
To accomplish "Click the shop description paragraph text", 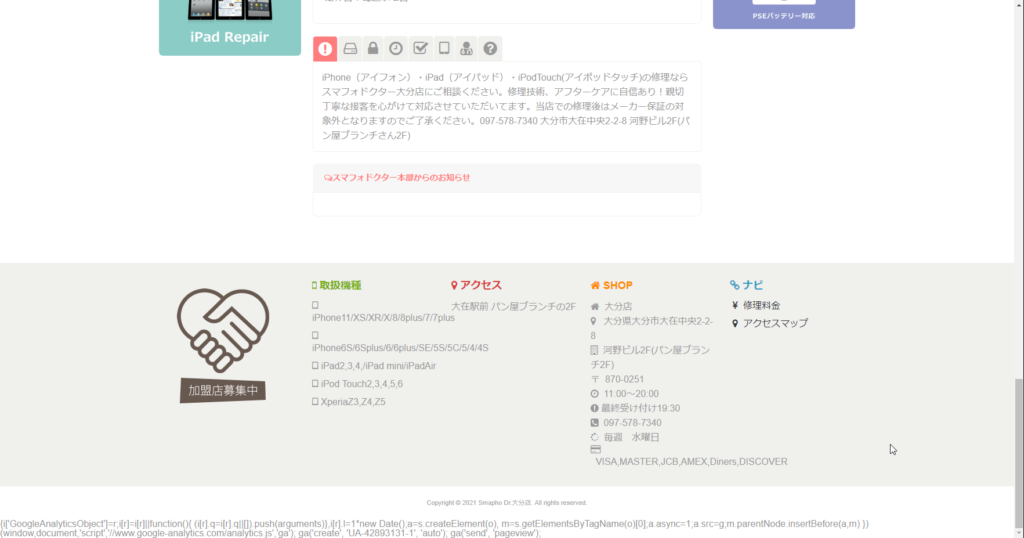I will [x=506, y=106].
